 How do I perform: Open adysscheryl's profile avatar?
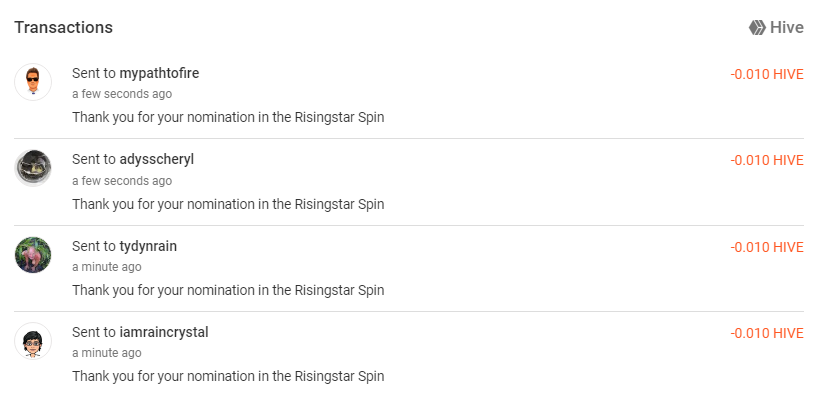click(x=33, y=168)
